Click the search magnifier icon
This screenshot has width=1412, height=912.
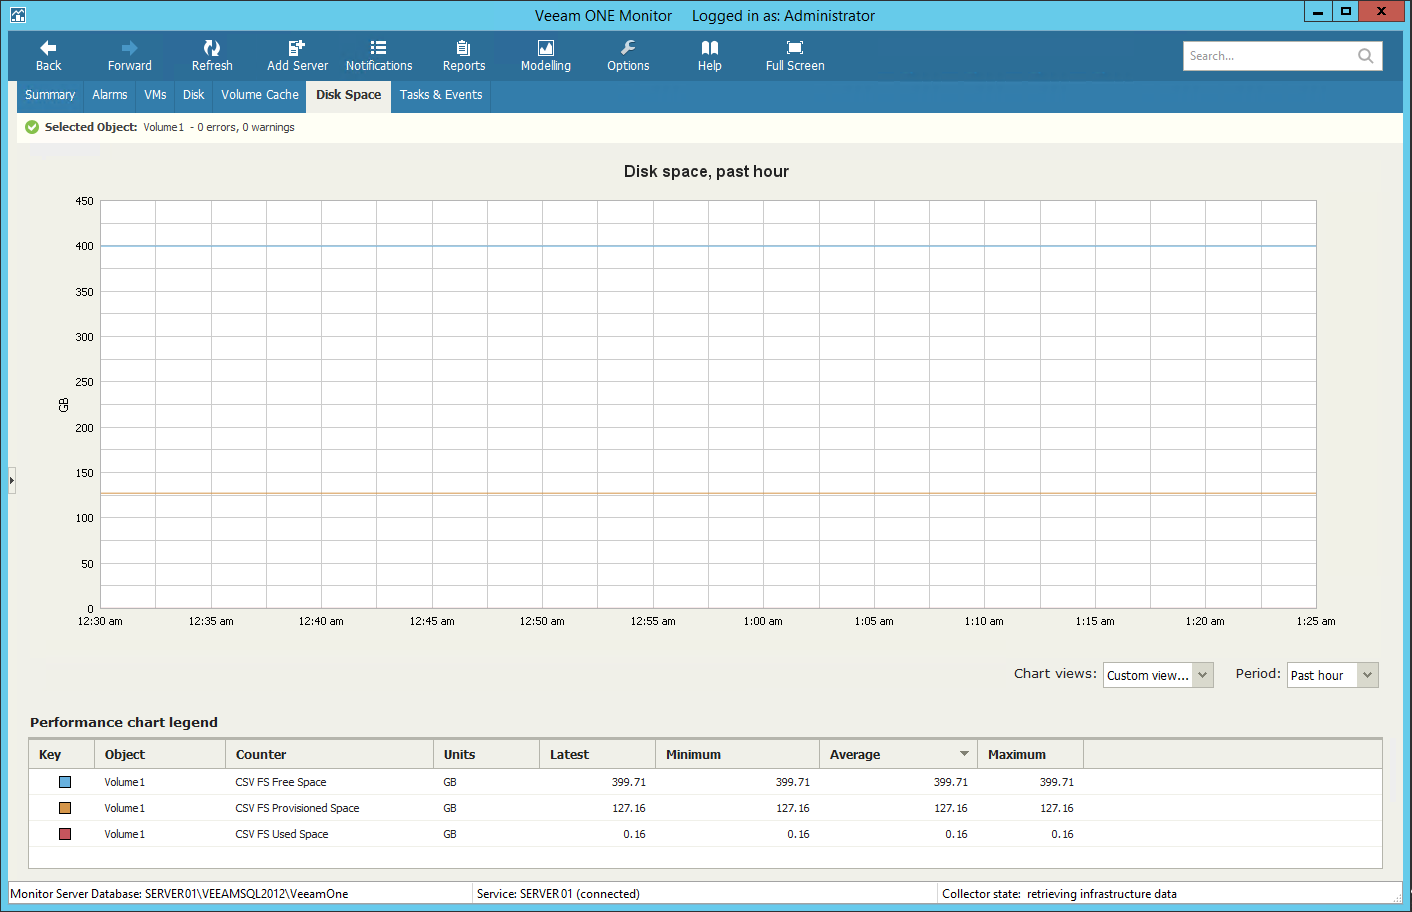1365,56
